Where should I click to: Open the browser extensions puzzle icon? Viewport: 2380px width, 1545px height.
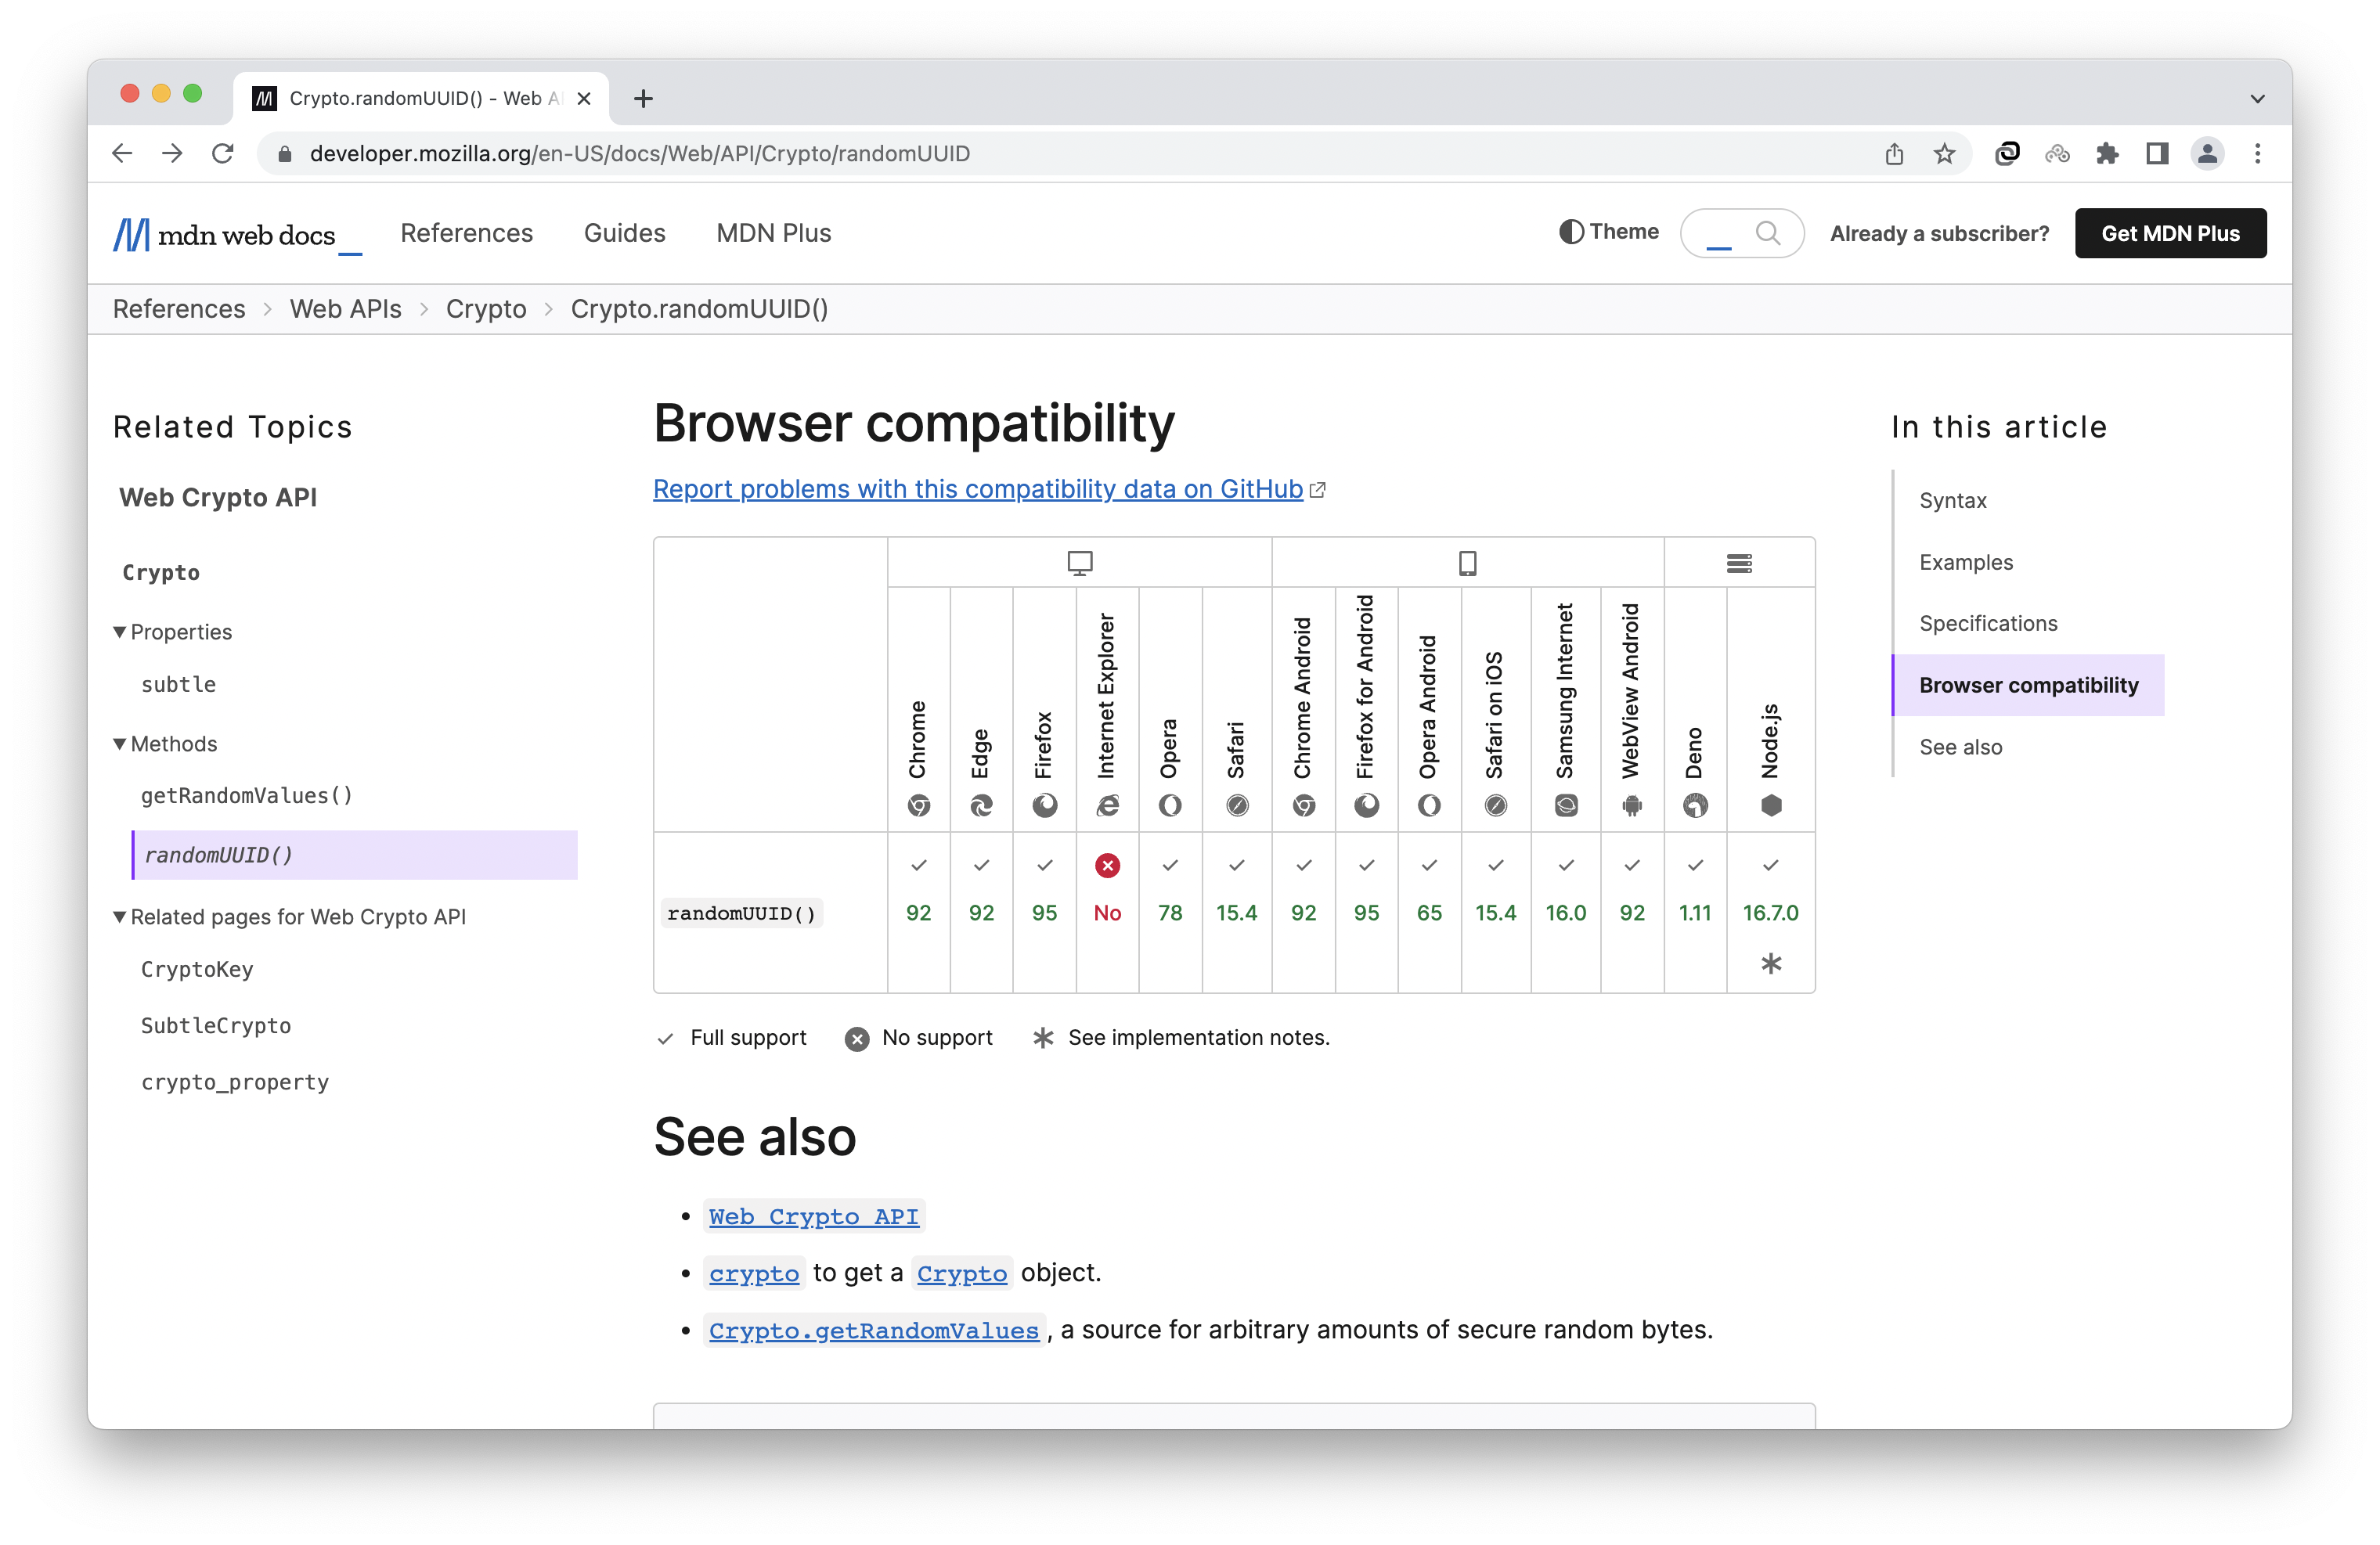[2107, 153]
